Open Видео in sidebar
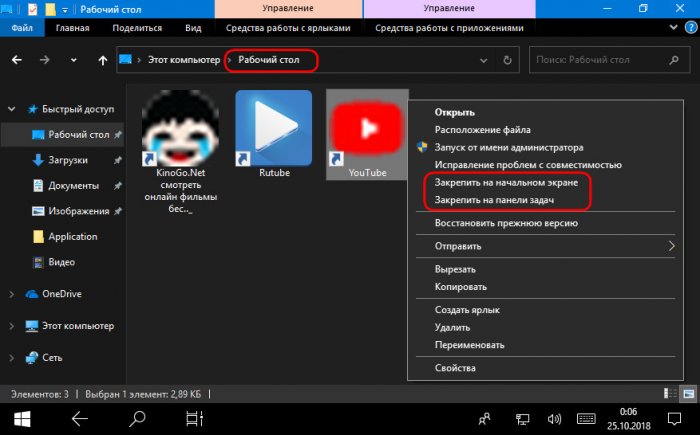The image size is (700, 435). coord(62,262)
